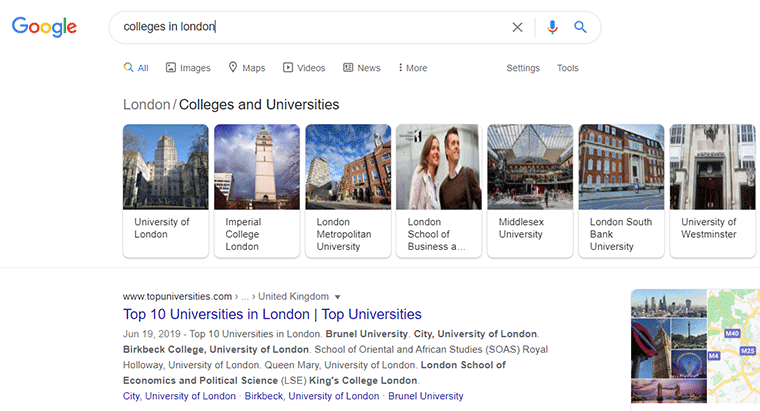Viewport: 760px width, 411px height.
Task: Switch to the Maps tab
Action: point(247,68)
